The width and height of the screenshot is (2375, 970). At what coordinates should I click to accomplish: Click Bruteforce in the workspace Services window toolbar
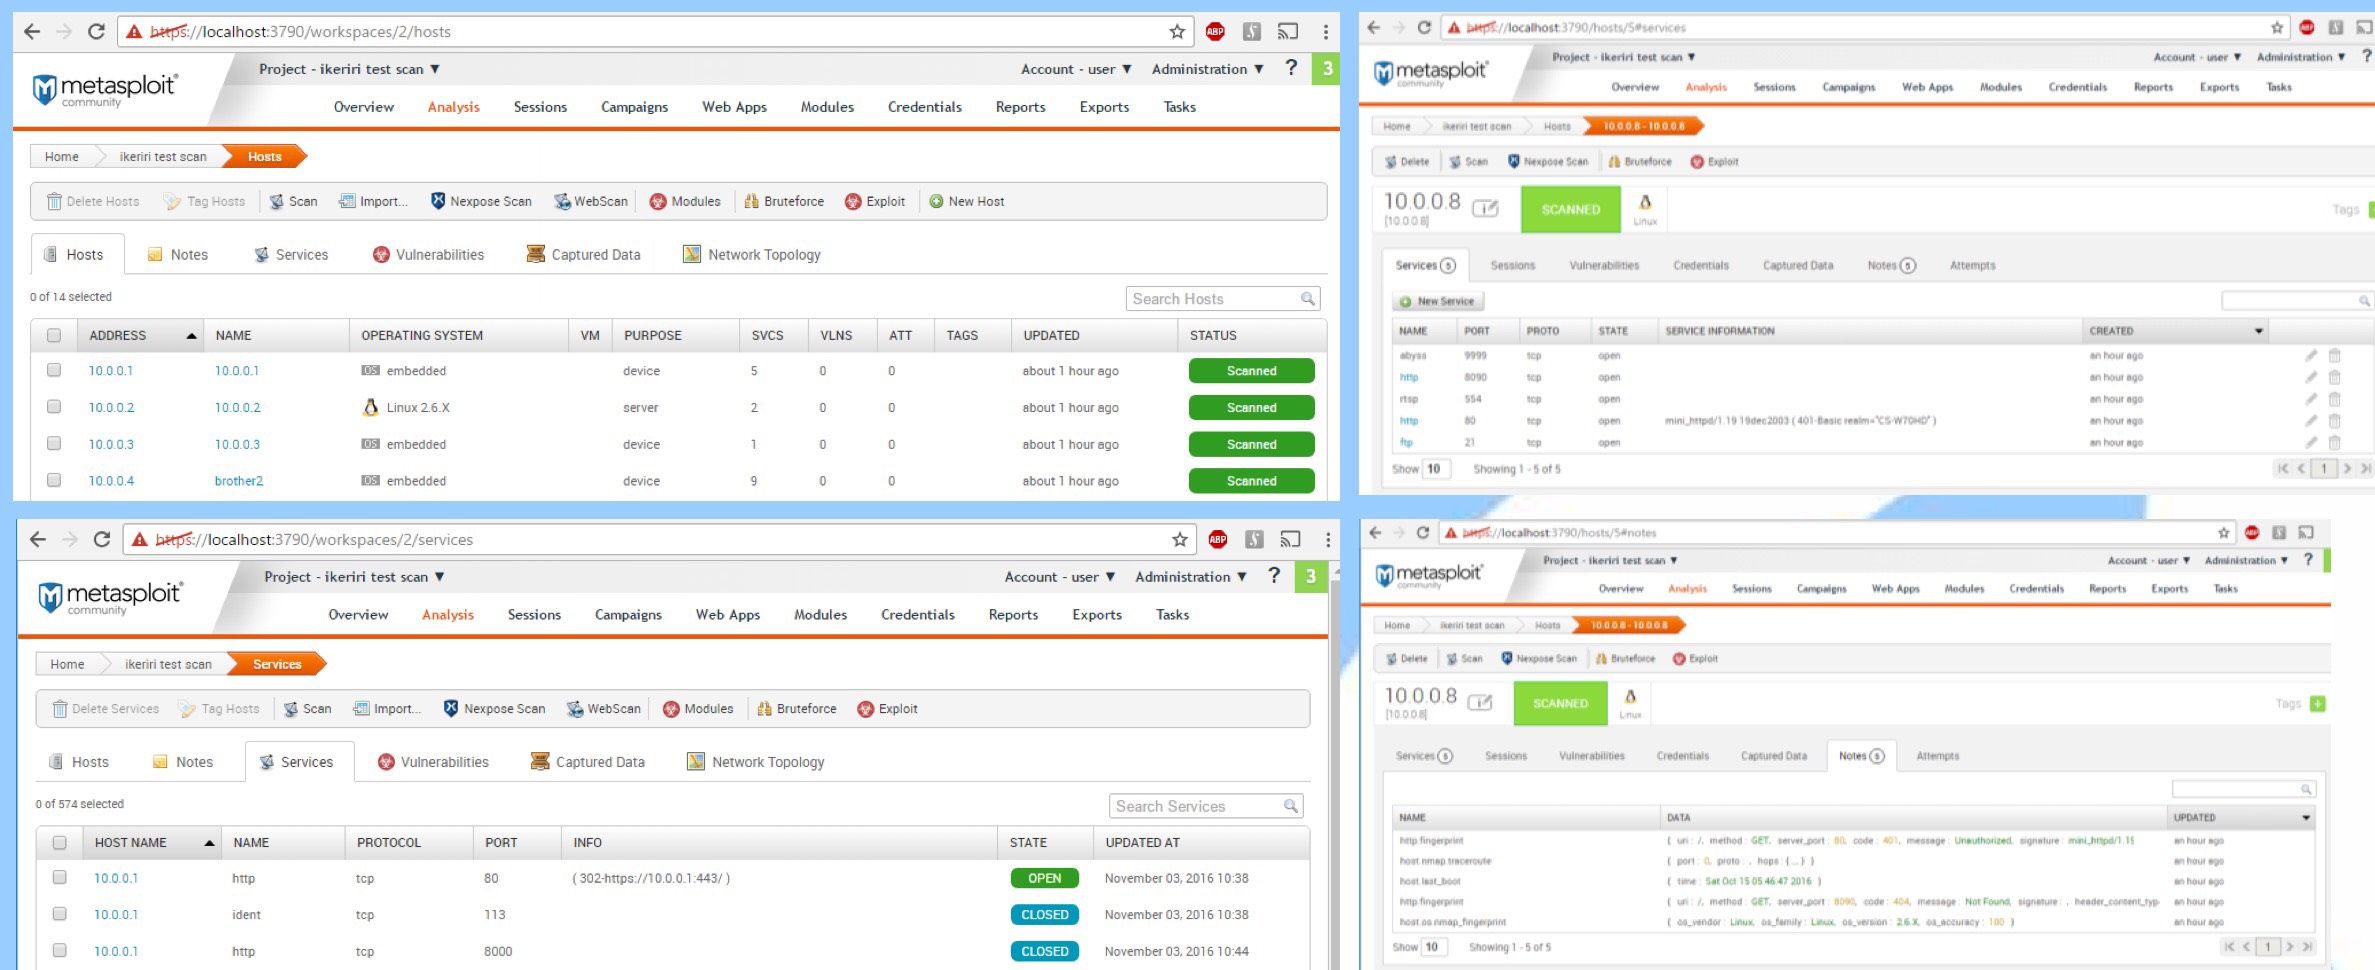point(797,709)
